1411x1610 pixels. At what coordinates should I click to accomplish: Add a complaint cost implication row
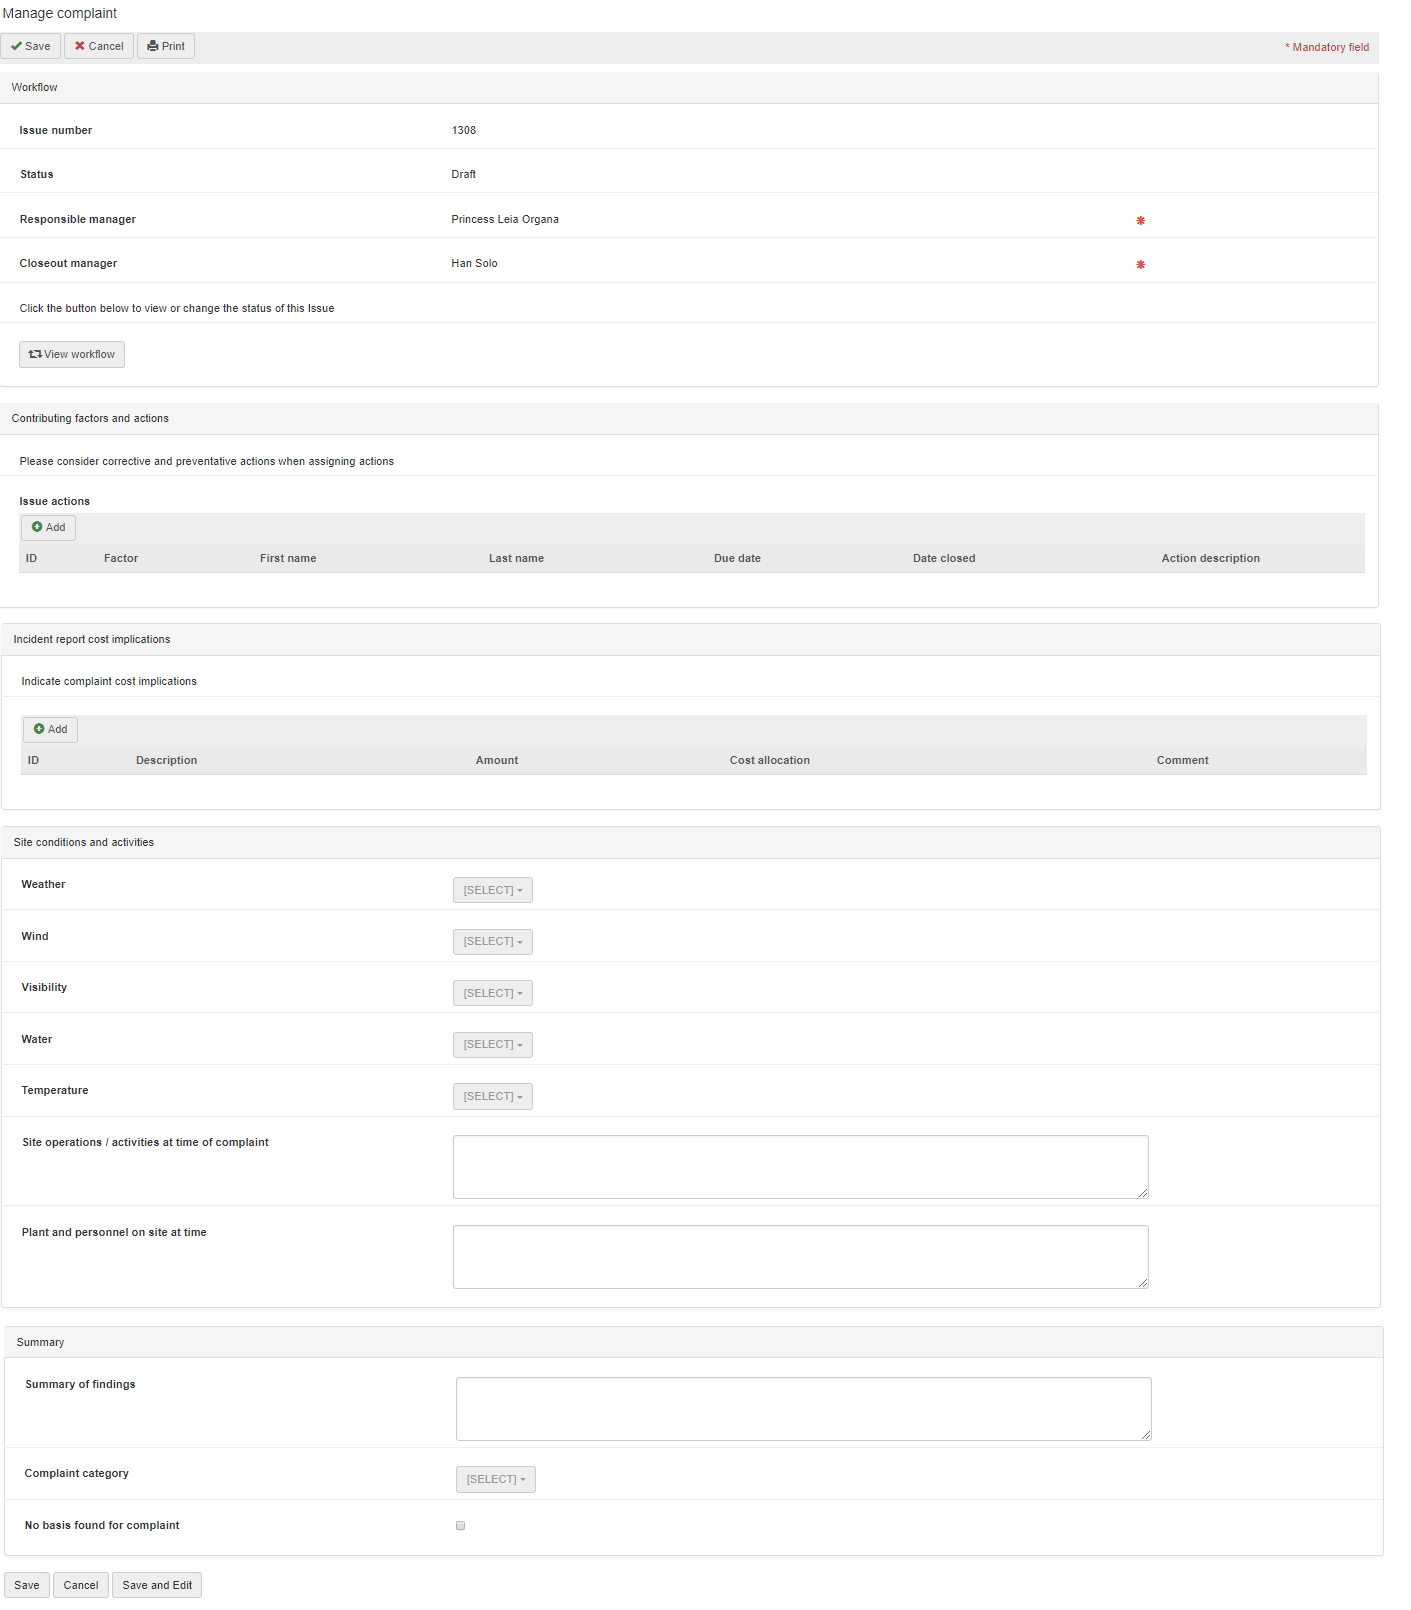tap(50, 729)
